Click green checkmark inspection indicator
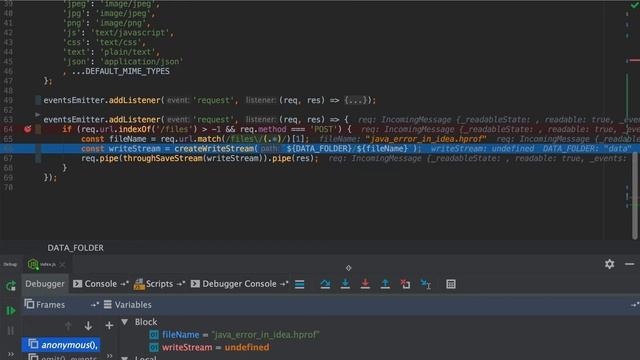The width and height of the screenshot is (640, 360). pos(634,5)
